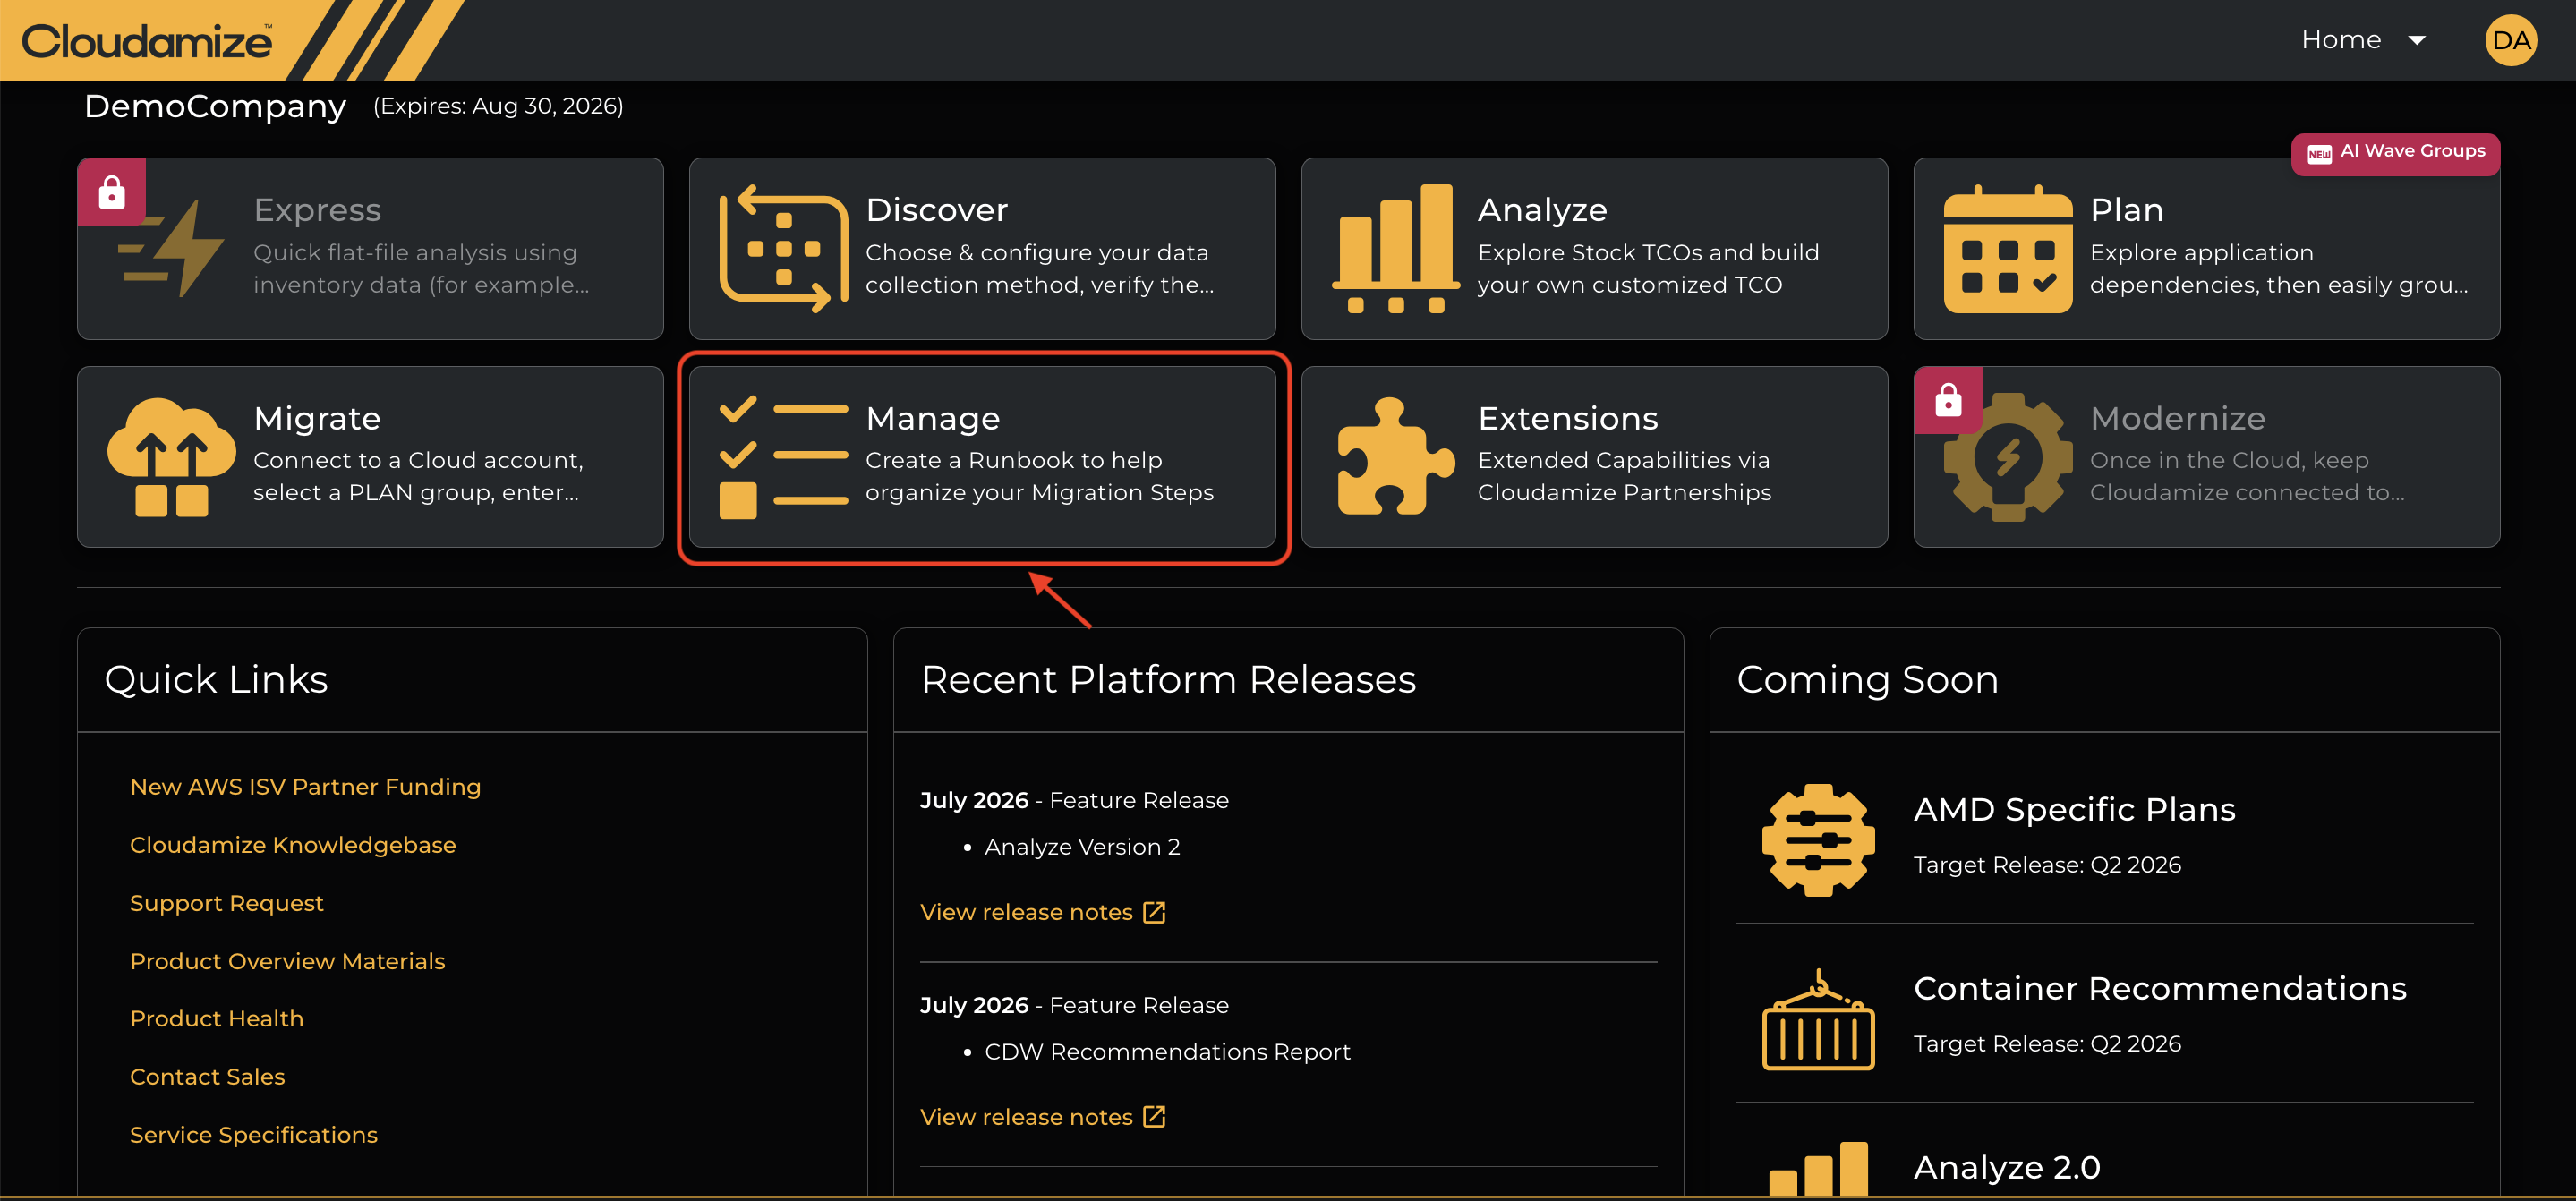This screenshot has width=2576, height=1201.
Task: Click the Extensions puzzle piece icon
Action: (1395, 457)
